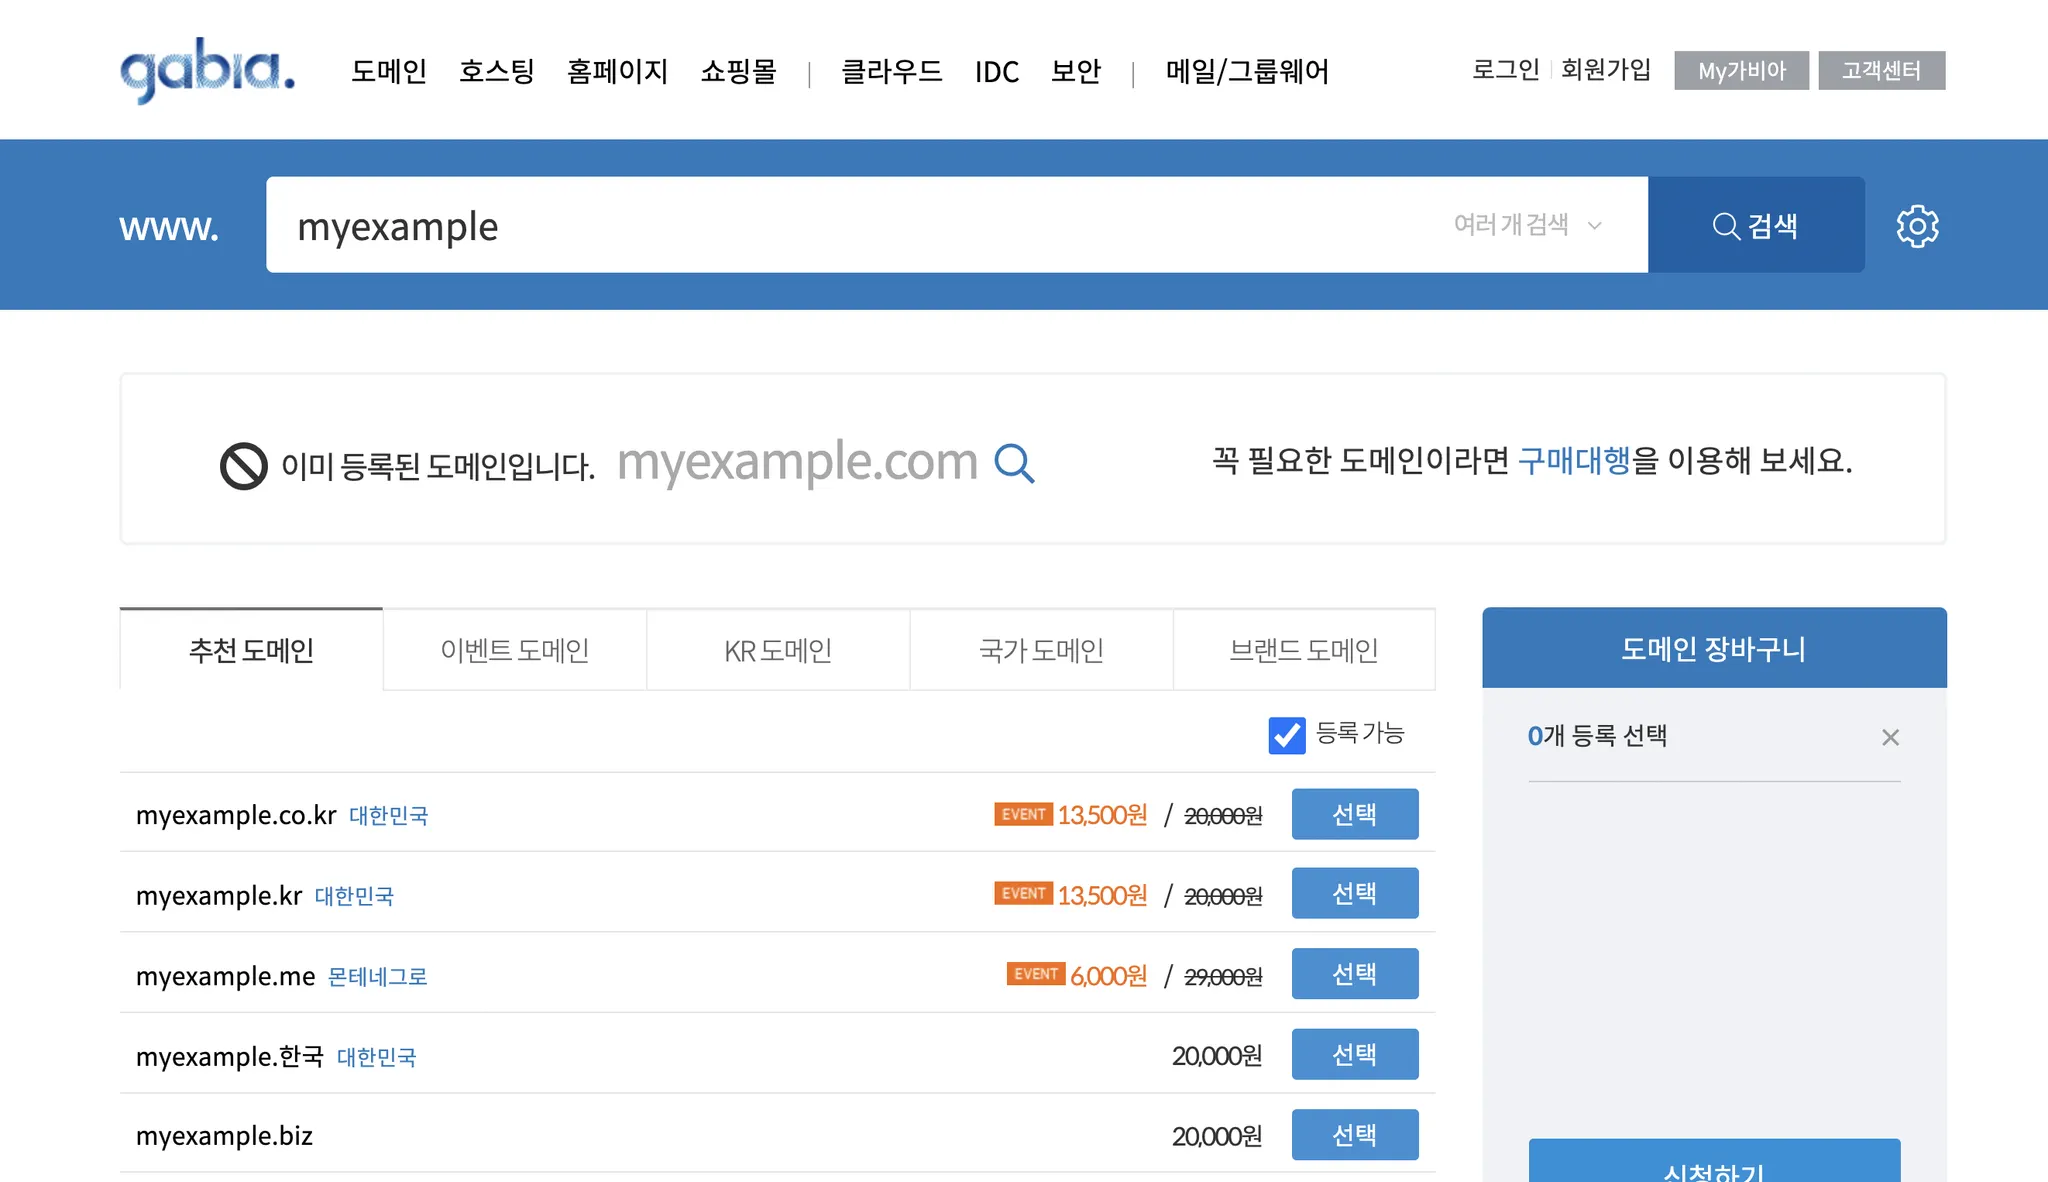
Task: Click EVENT badge on myexample.me row
Action: [x=1034, y=974]
